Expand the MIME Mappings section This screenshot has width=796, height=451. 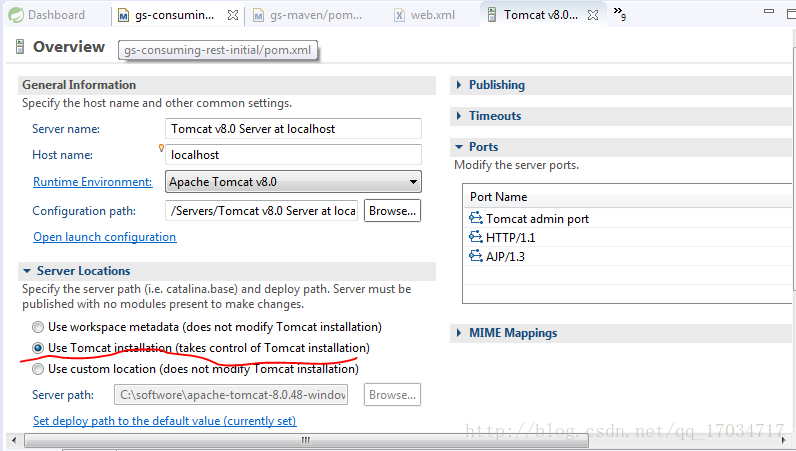point(458,333)
